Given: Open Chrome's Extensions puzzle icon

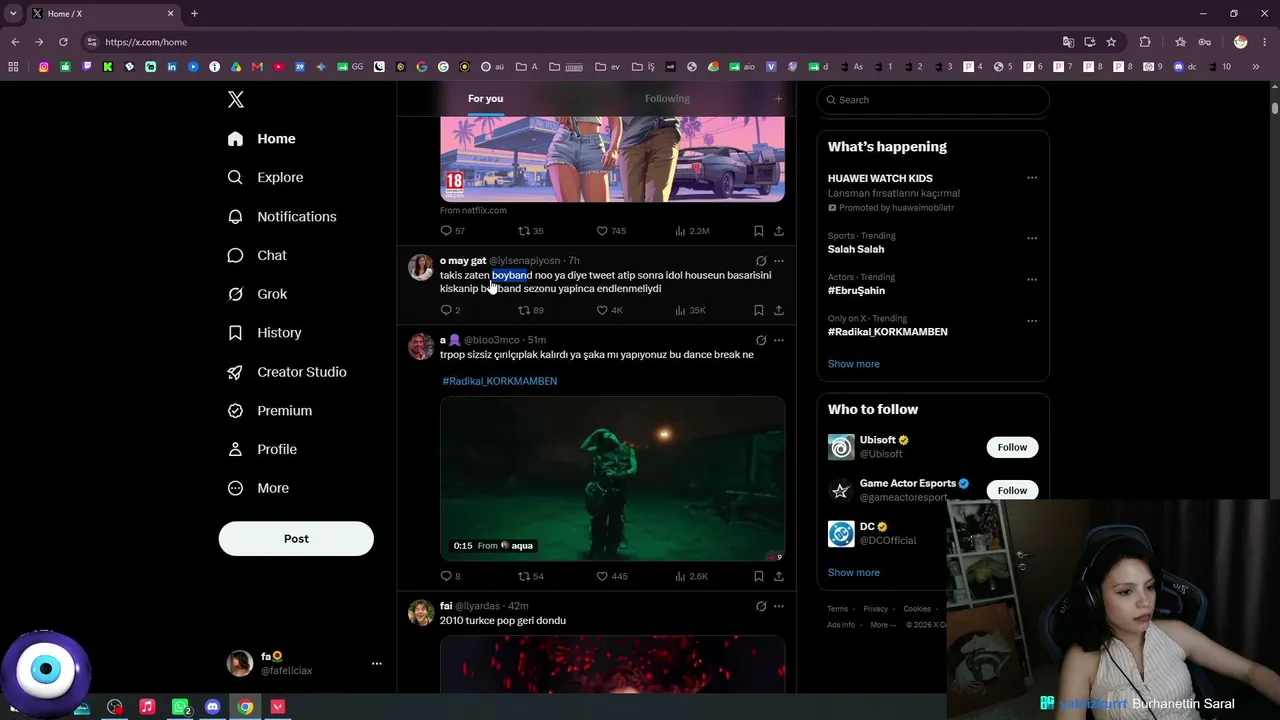Looking at the screenshot, I should (1145, 42).
